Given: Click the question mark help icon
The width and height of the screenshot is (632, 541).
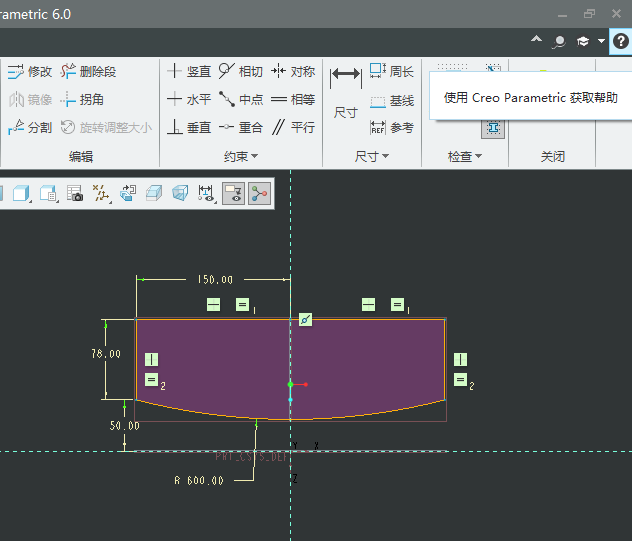Looking at the screenshot, I should (x=620, y=41).
